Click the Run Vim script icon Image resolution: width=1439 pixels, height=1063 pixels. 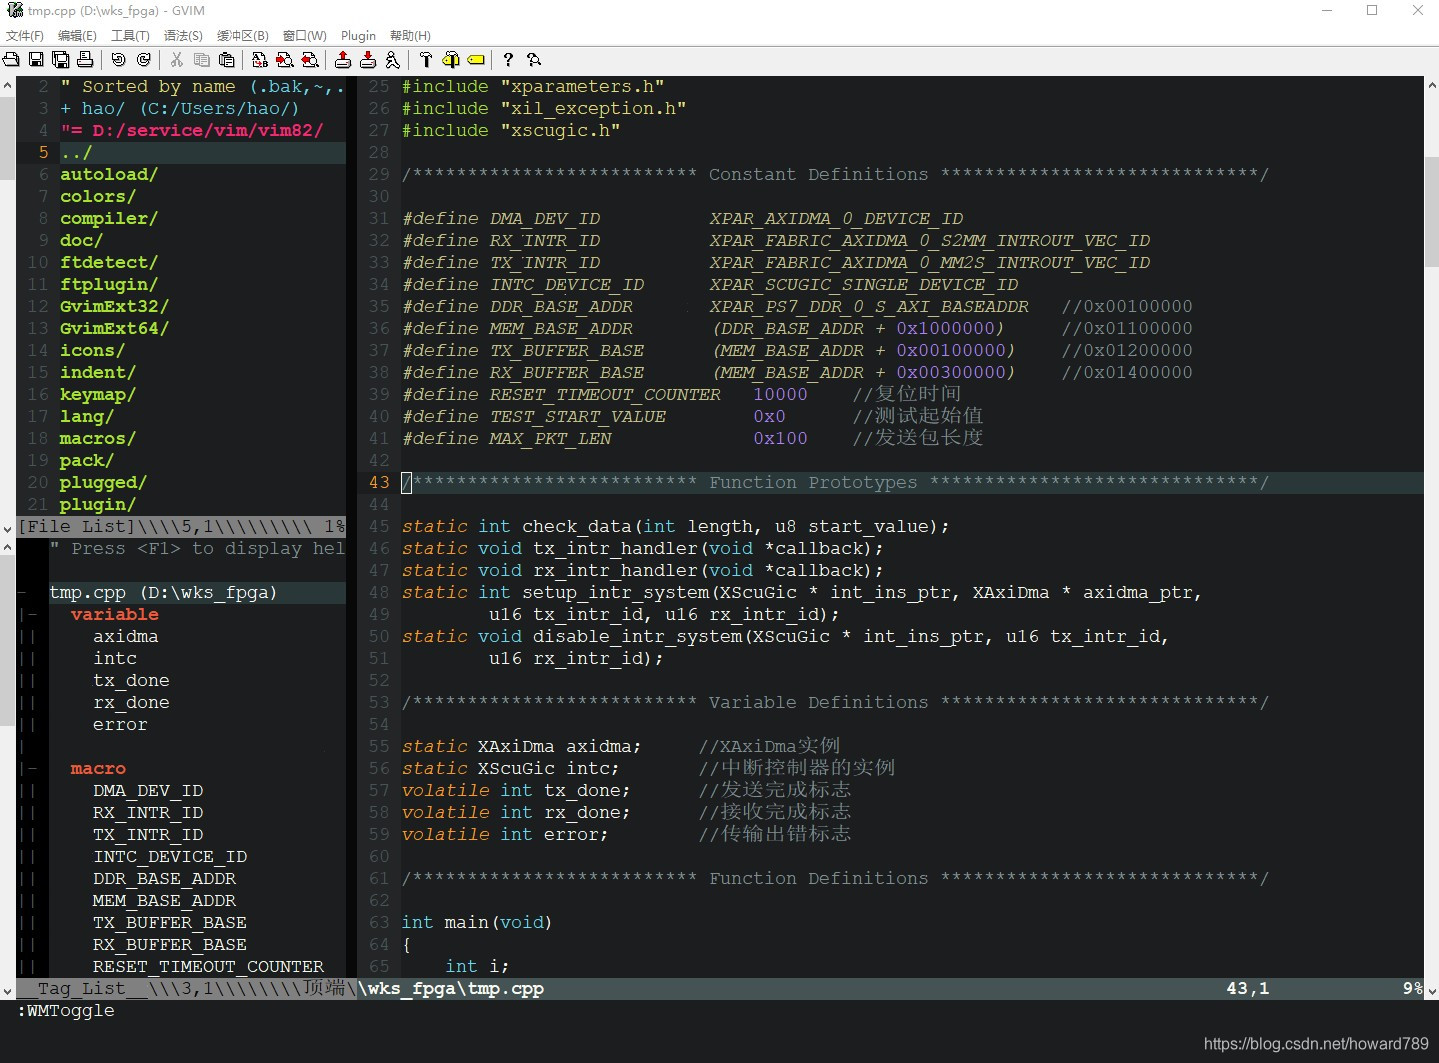(392, 60)
